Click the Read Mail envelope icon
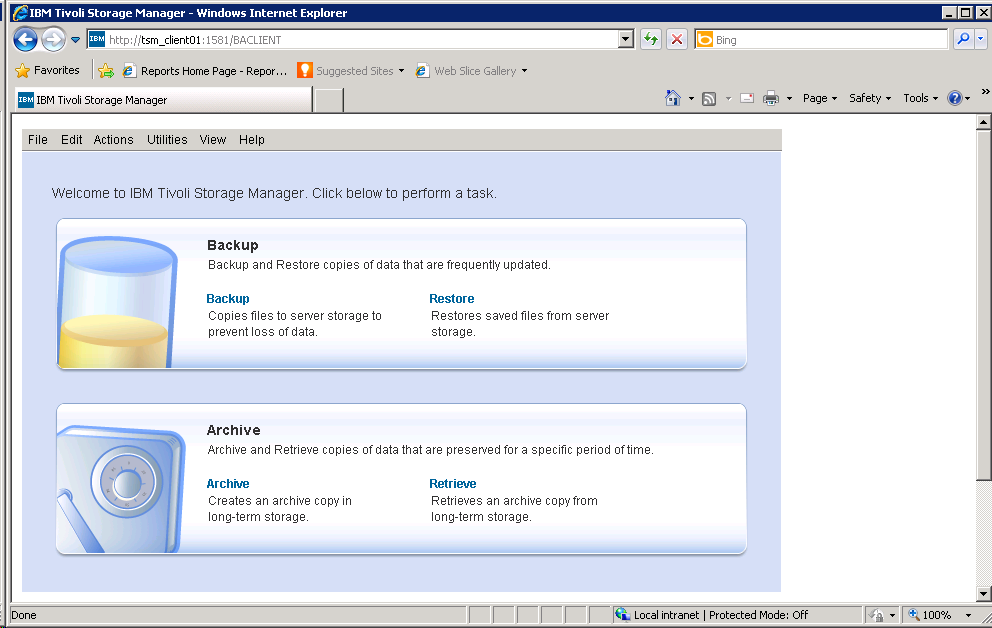Image resolution: width=992 pixels, height=628 pixels. (746, 98)
